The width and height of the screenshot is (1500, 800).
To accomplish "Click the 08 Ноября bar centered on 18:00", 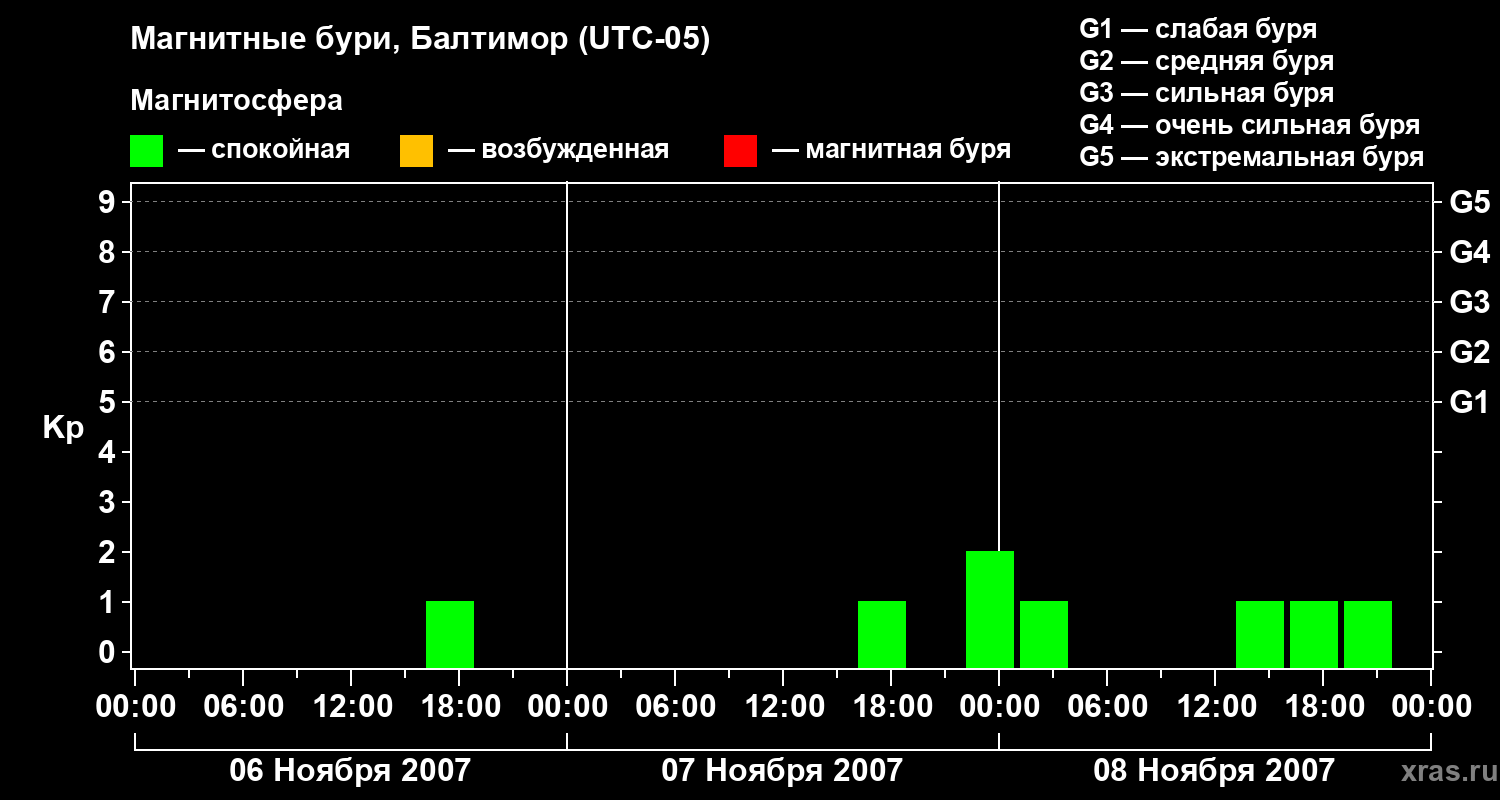I will click(x=1314, y=634).
